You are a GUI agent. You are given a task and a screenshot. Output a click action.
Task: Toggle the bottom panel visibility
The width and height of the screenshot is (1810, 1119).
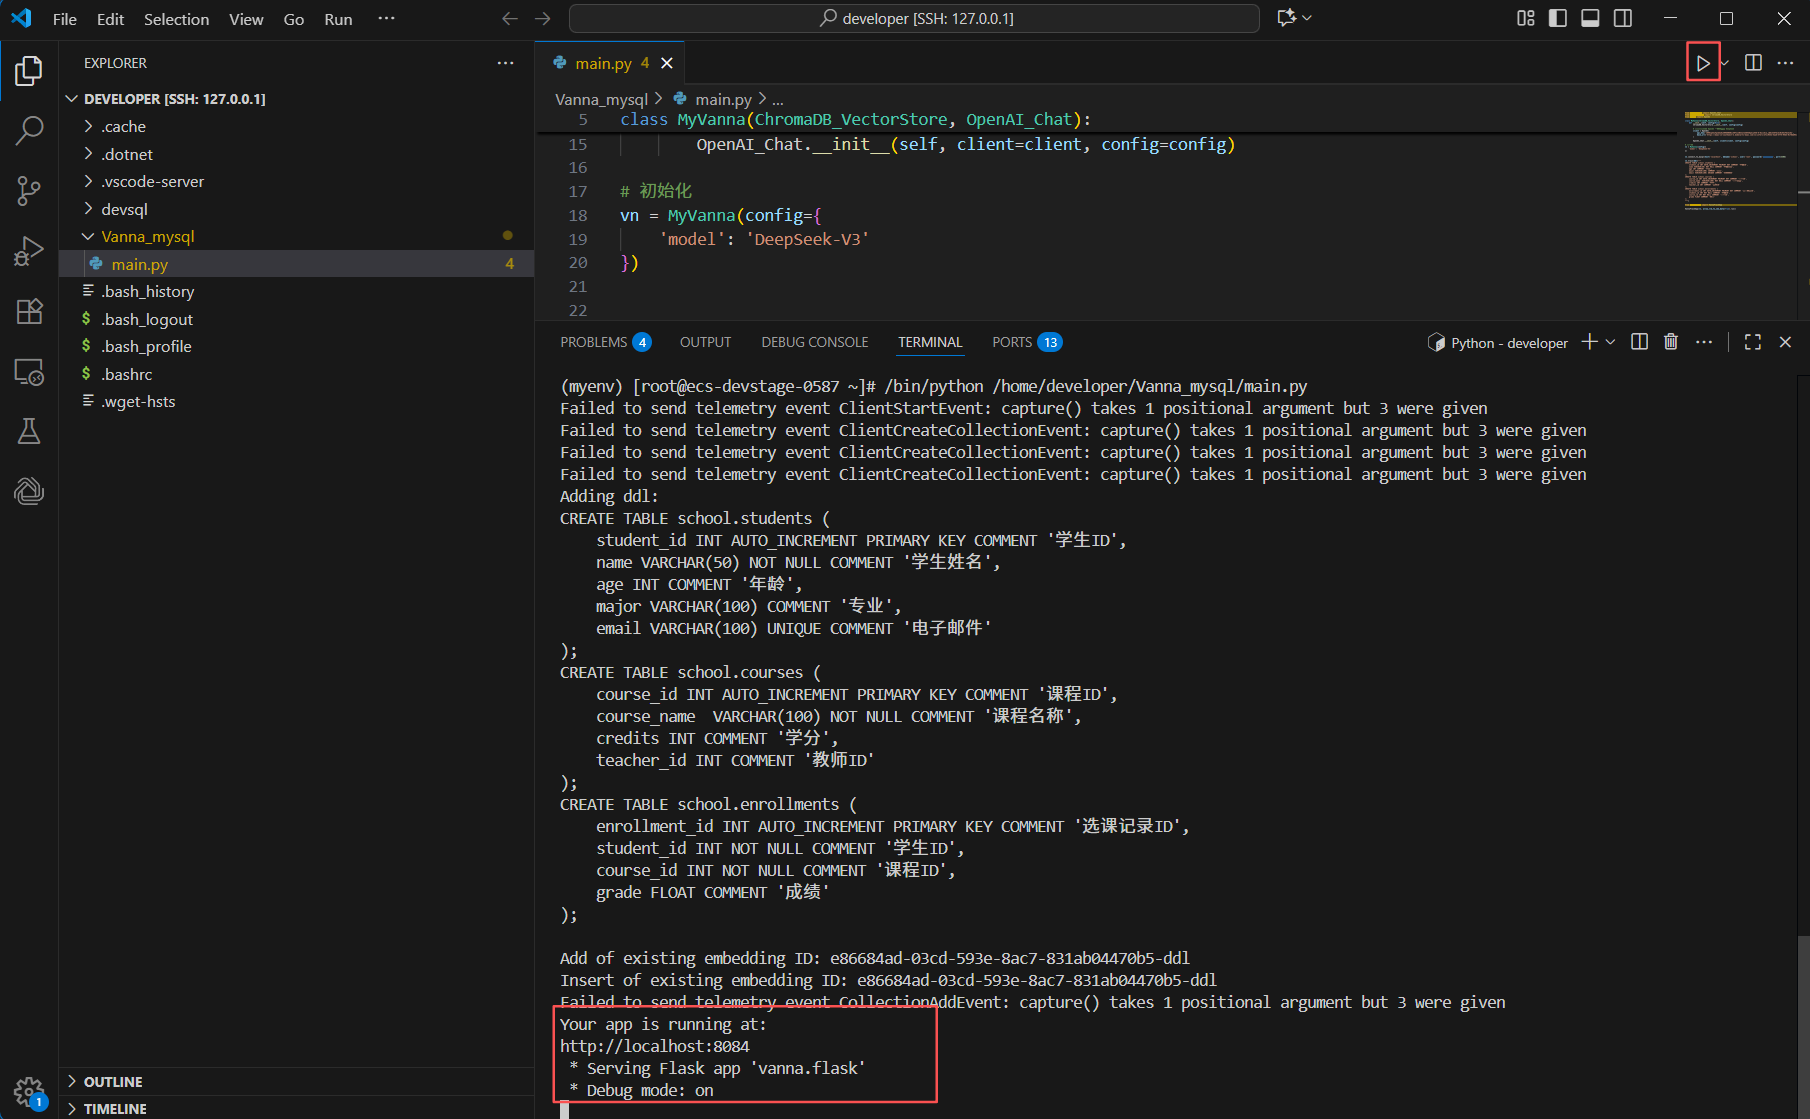[1590, 18]
